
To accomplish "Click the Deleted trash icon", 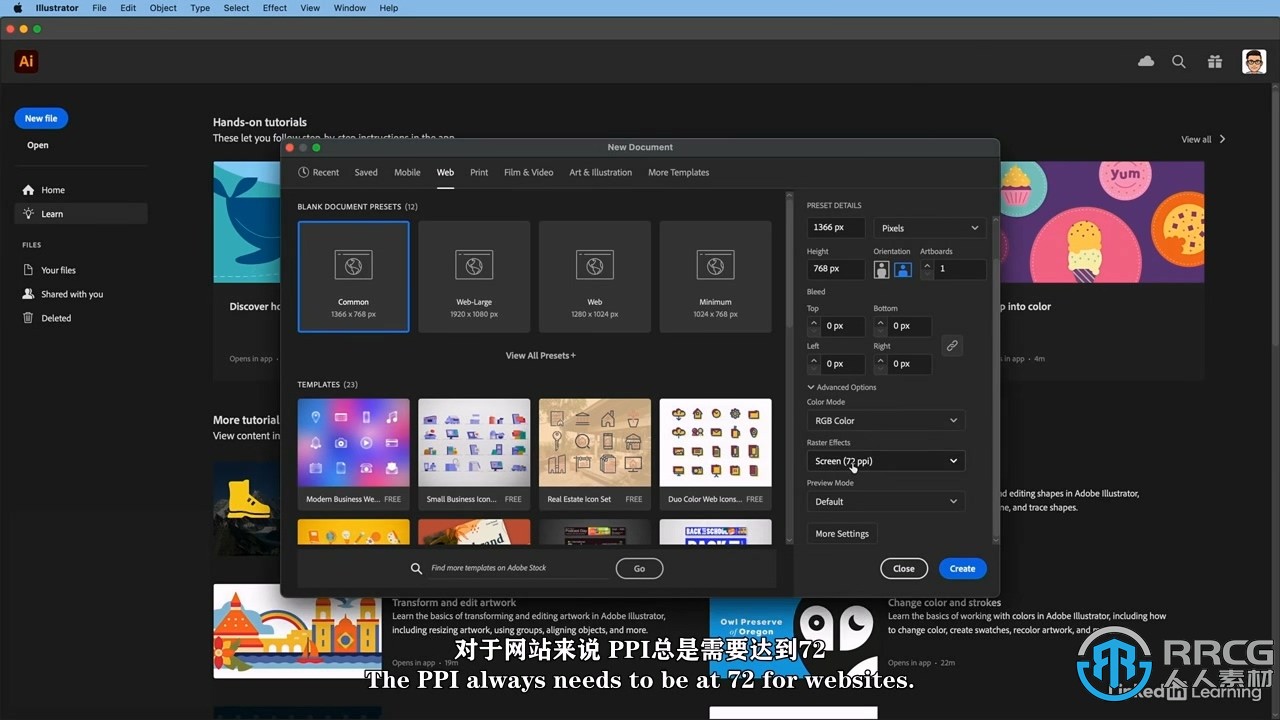I will click(x=28, y=318).
